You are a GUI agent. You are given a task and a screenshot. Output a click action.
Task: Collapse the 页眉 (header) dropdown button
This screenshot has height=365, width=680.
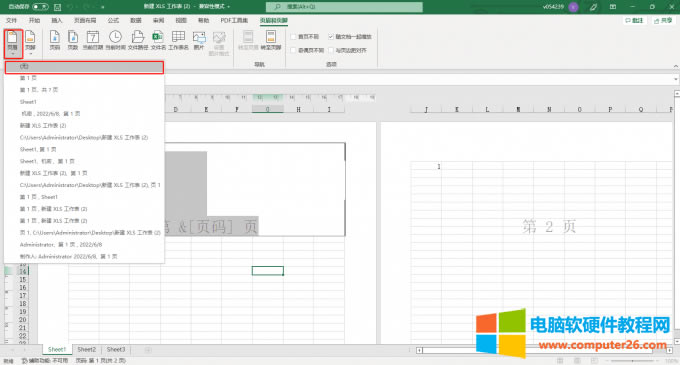pyautogui.click(x=13, y=43)
